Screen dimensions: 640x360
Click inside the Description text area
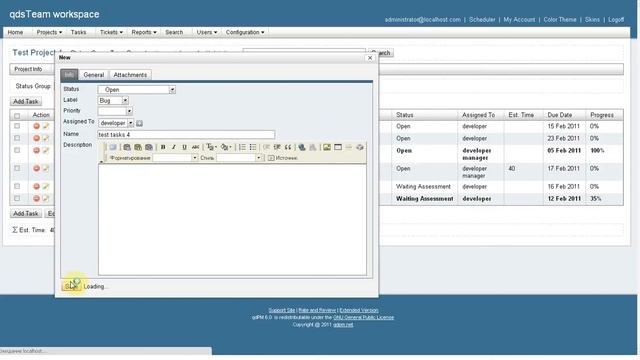pos(232,220)
